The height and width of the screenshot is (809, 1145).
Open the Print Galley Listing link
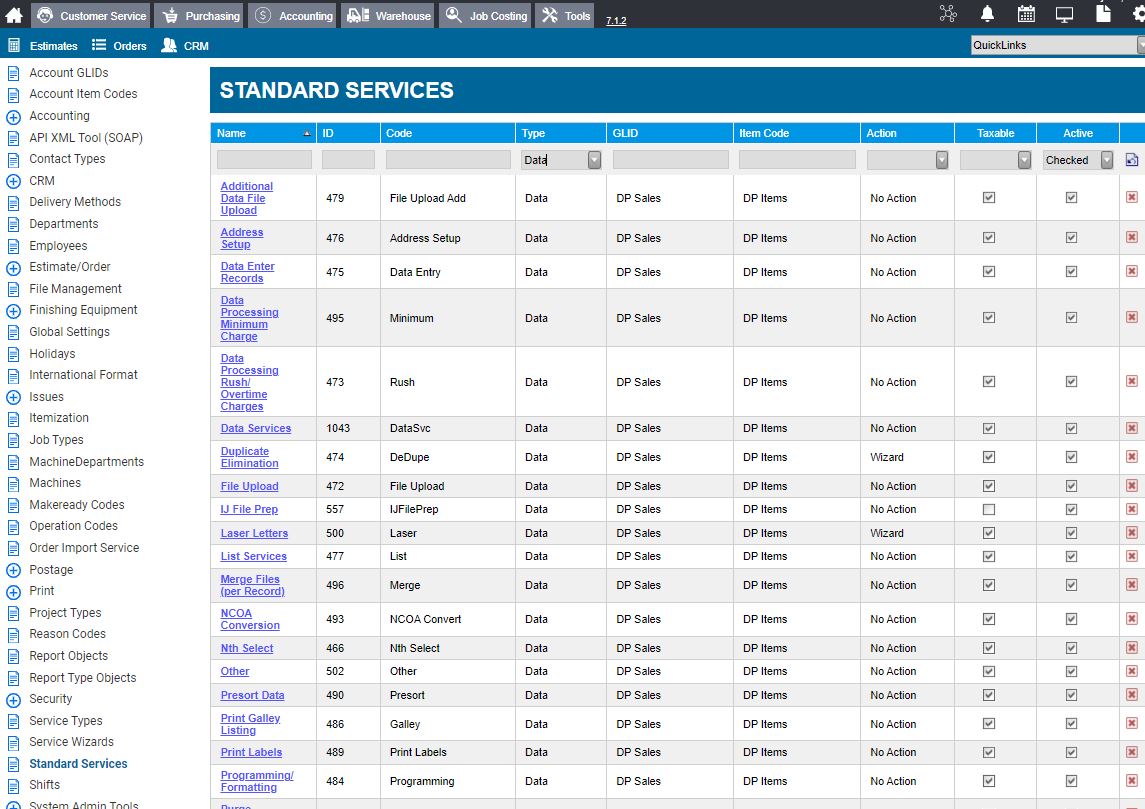(x=250, y=724)
